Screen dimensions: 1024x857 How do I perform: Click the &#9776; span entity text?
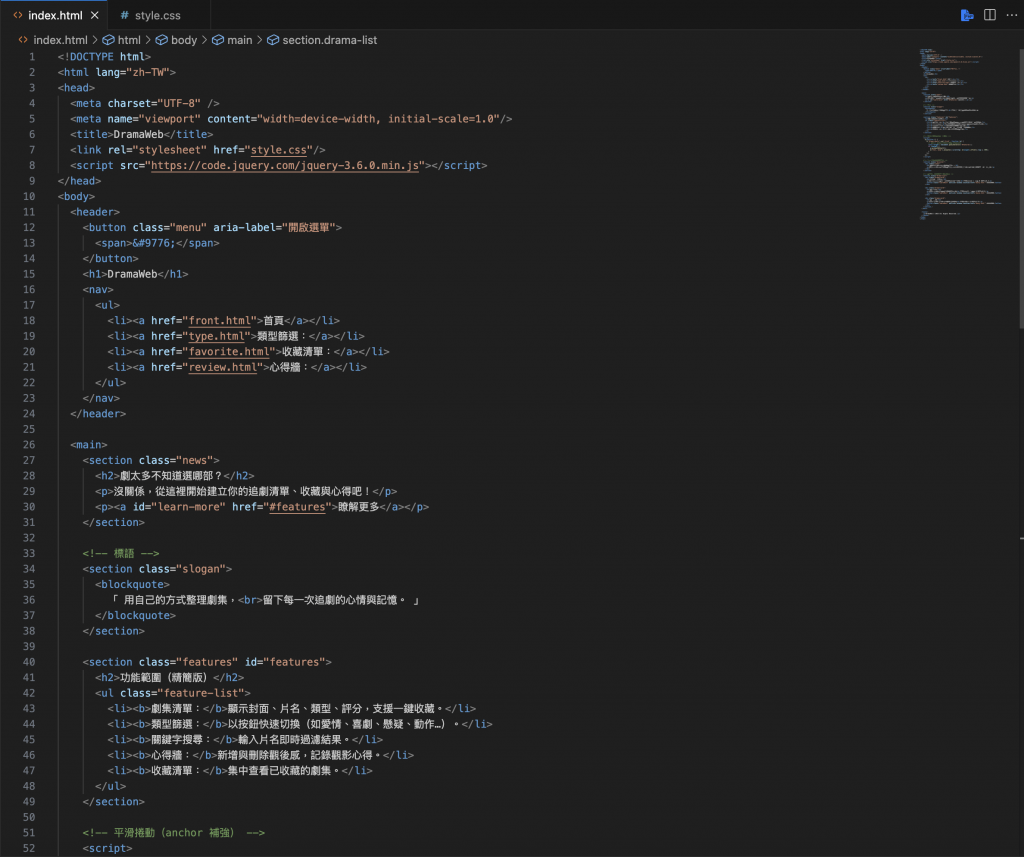click(154, 243)
